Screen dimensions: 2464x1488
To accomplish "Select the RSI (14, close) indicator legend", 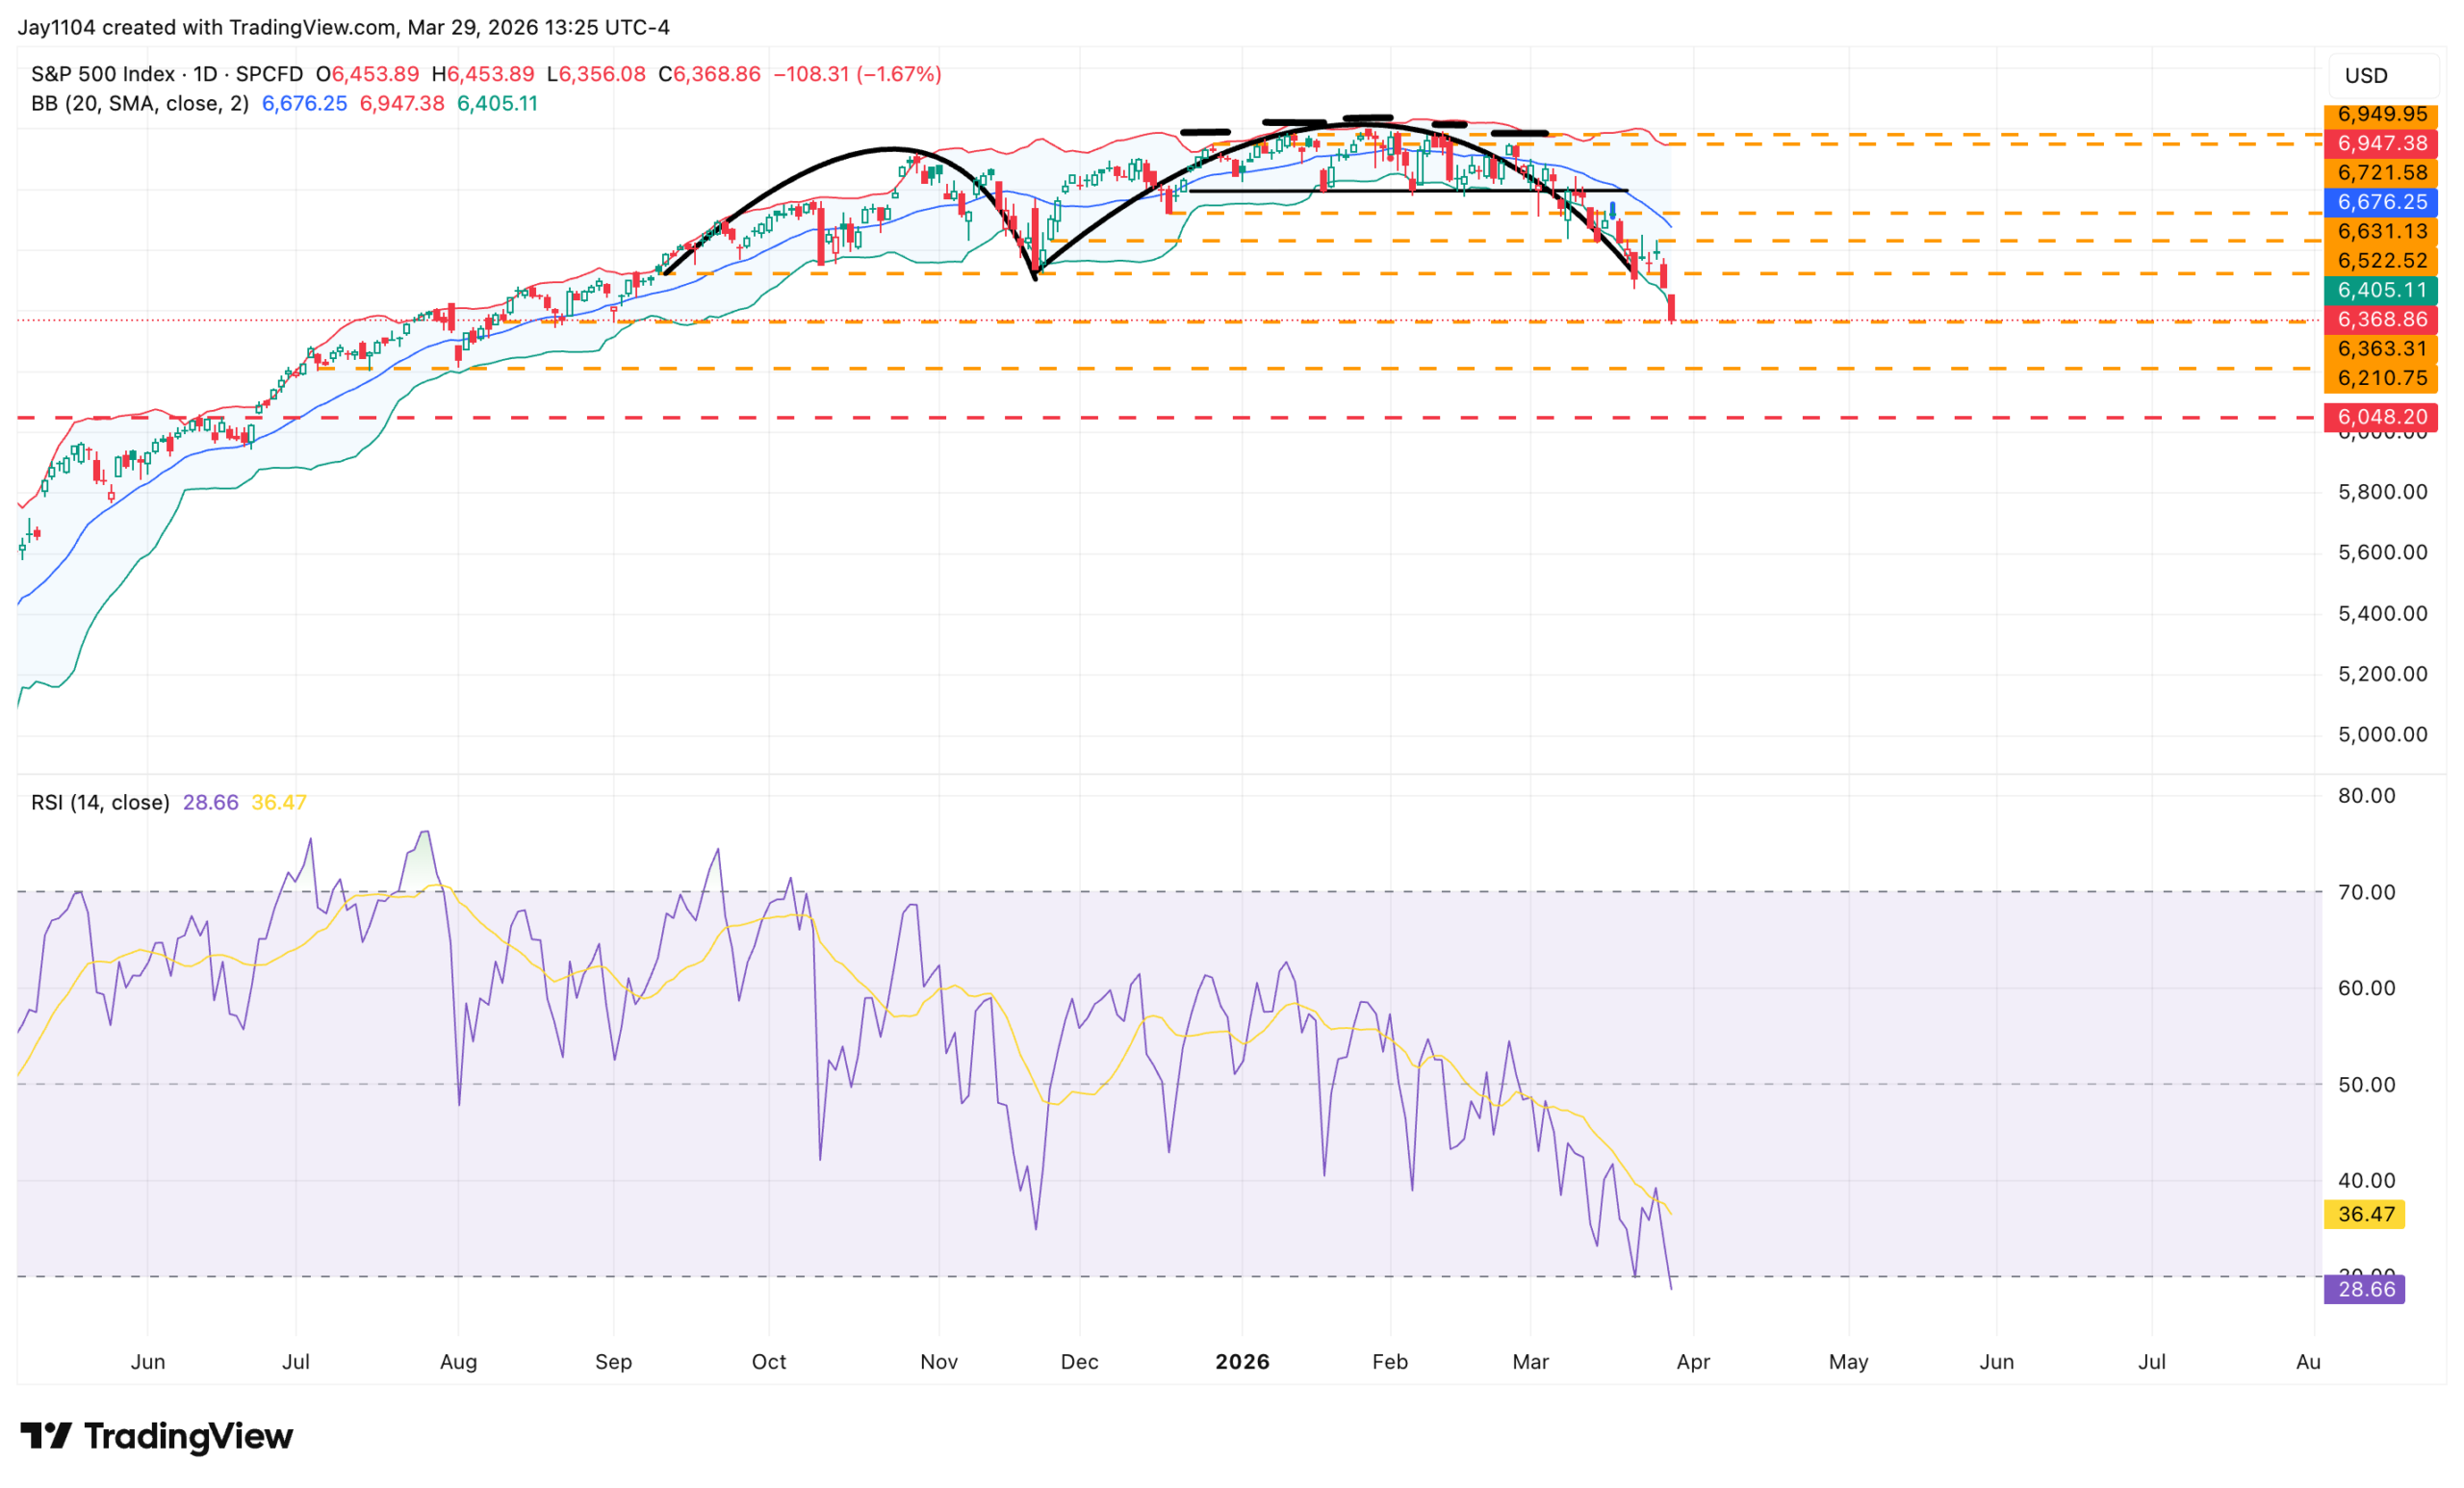I will 100,803.
